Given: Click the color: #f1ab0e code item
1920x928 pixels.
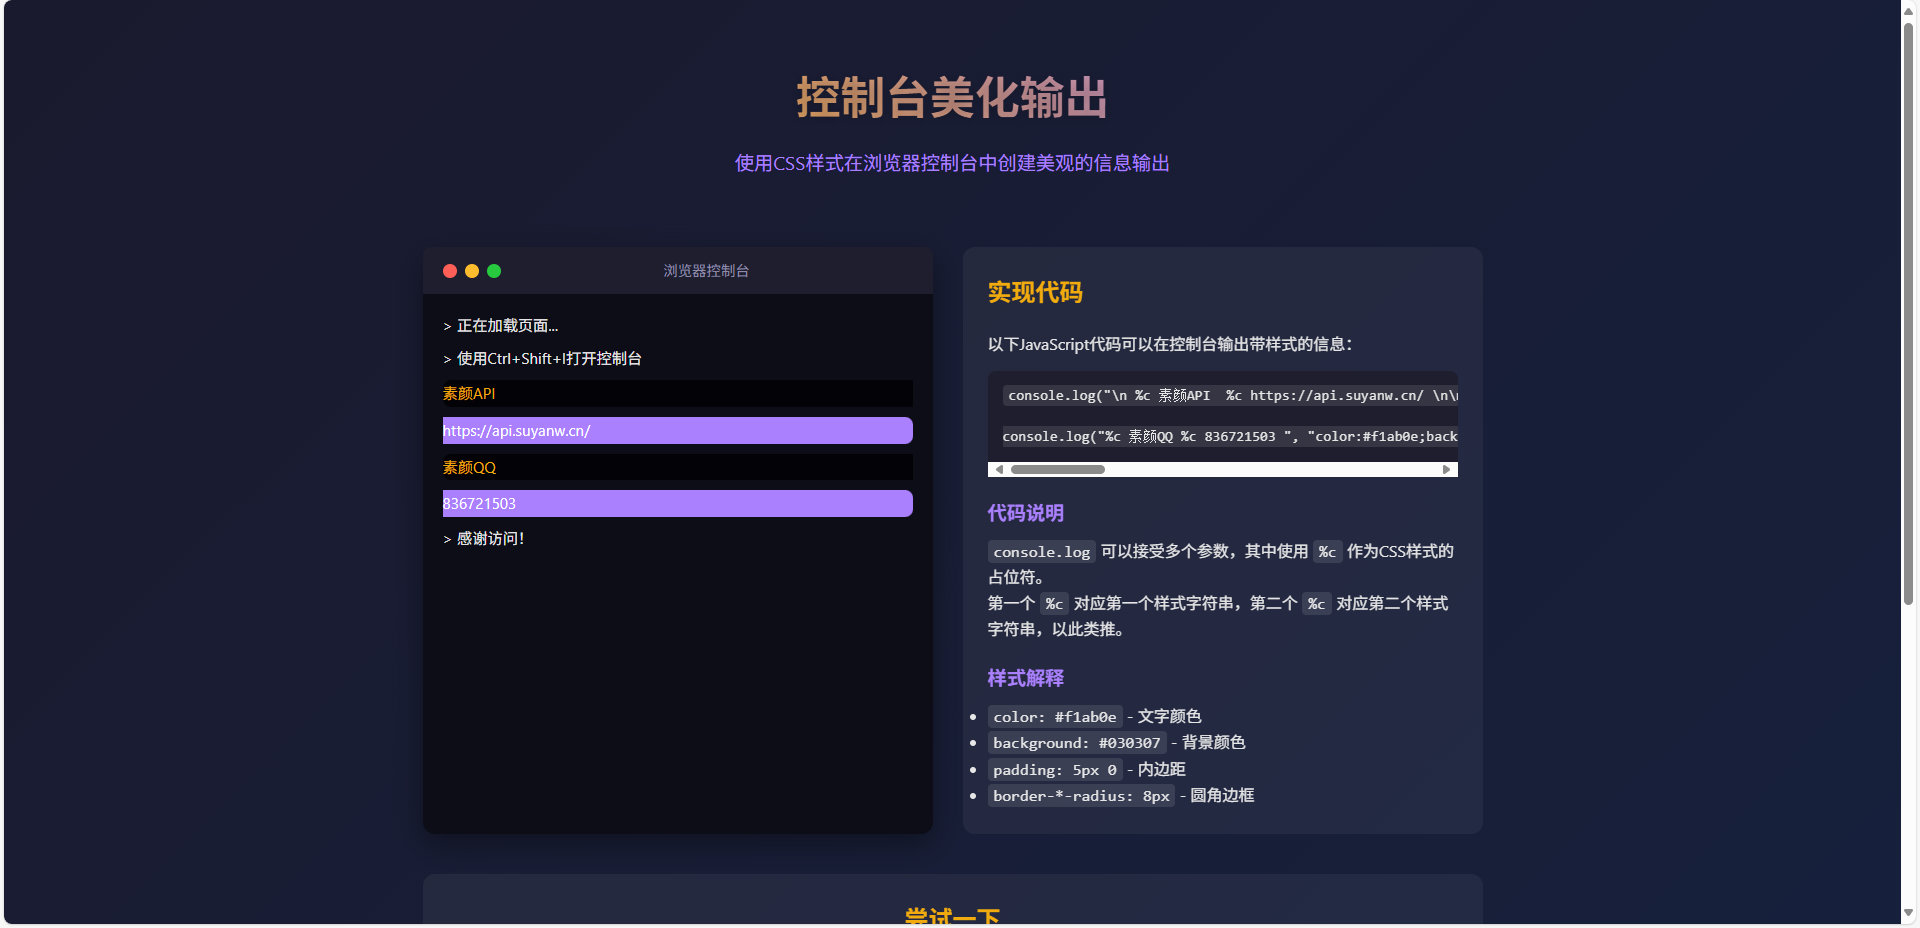Looking at the screenshot, I should pos(1055,717).
